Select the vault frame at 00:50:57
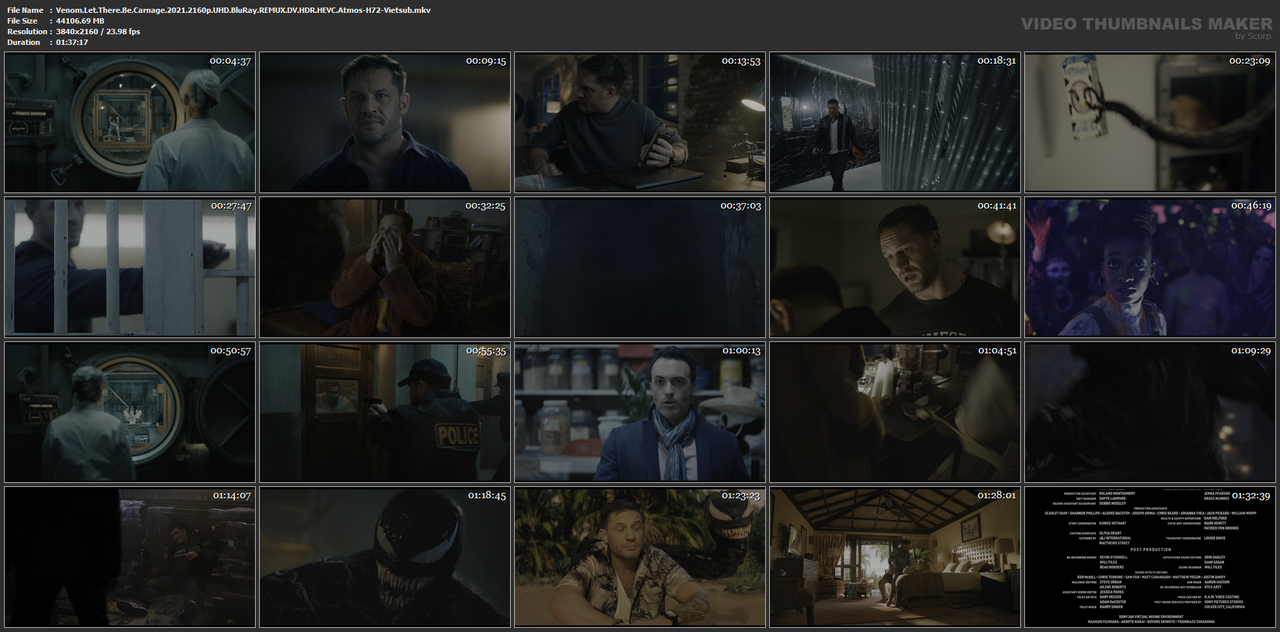Image resolution: width=1280 pixels, height=632 pixels. (130, 412)
